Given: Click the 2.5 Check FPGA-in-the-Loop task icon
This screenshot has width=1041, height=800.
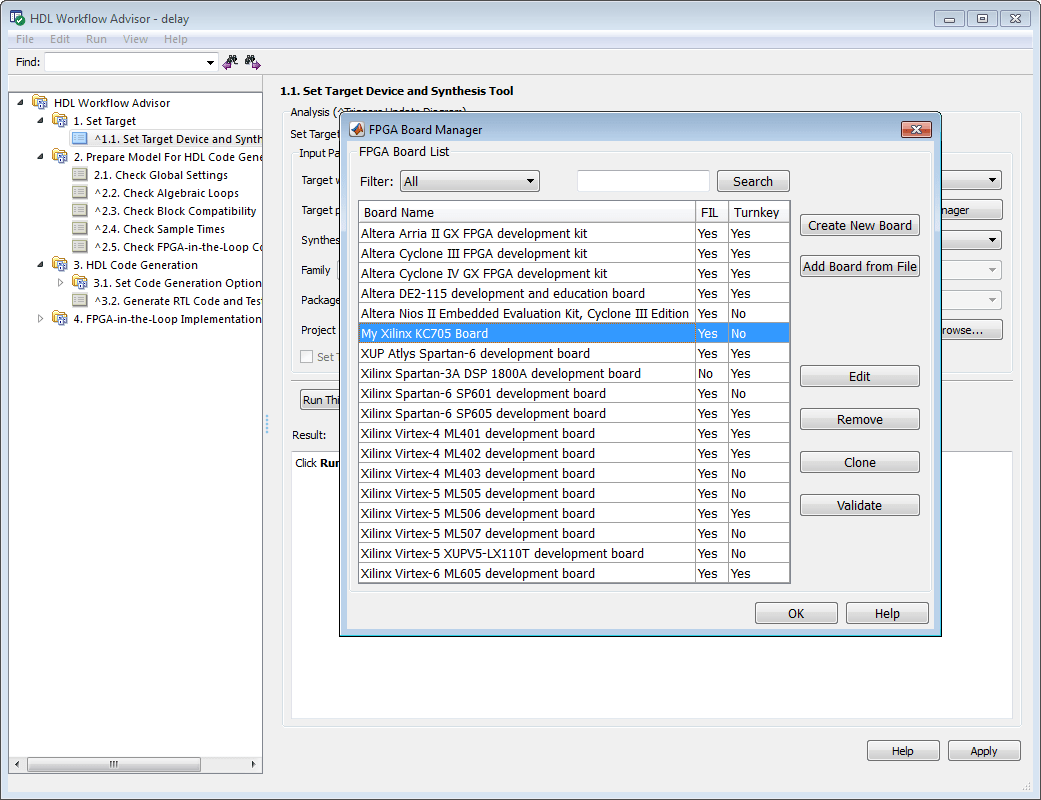Looking at the screenshot, I should click(x=80, y=246).
